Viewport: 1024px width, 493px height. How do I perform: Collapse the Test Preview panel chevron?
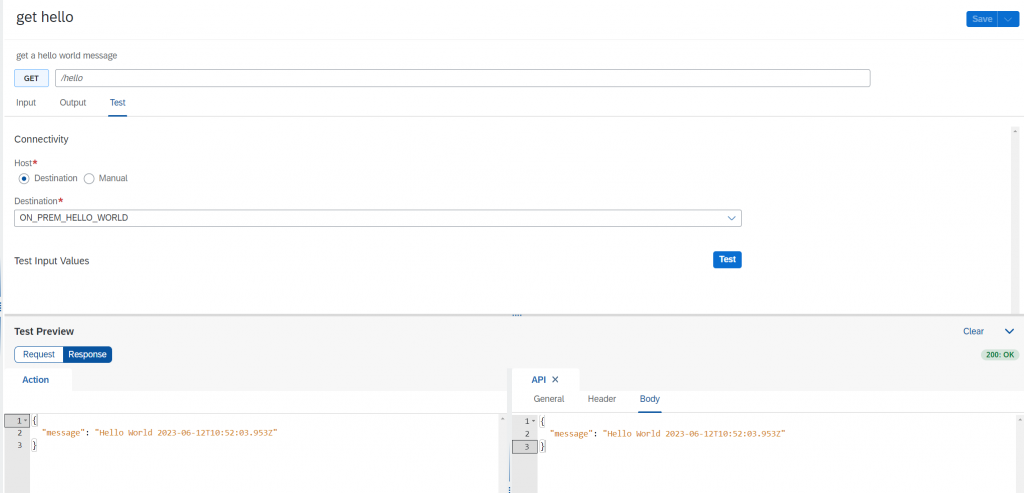click(1010, 332)
